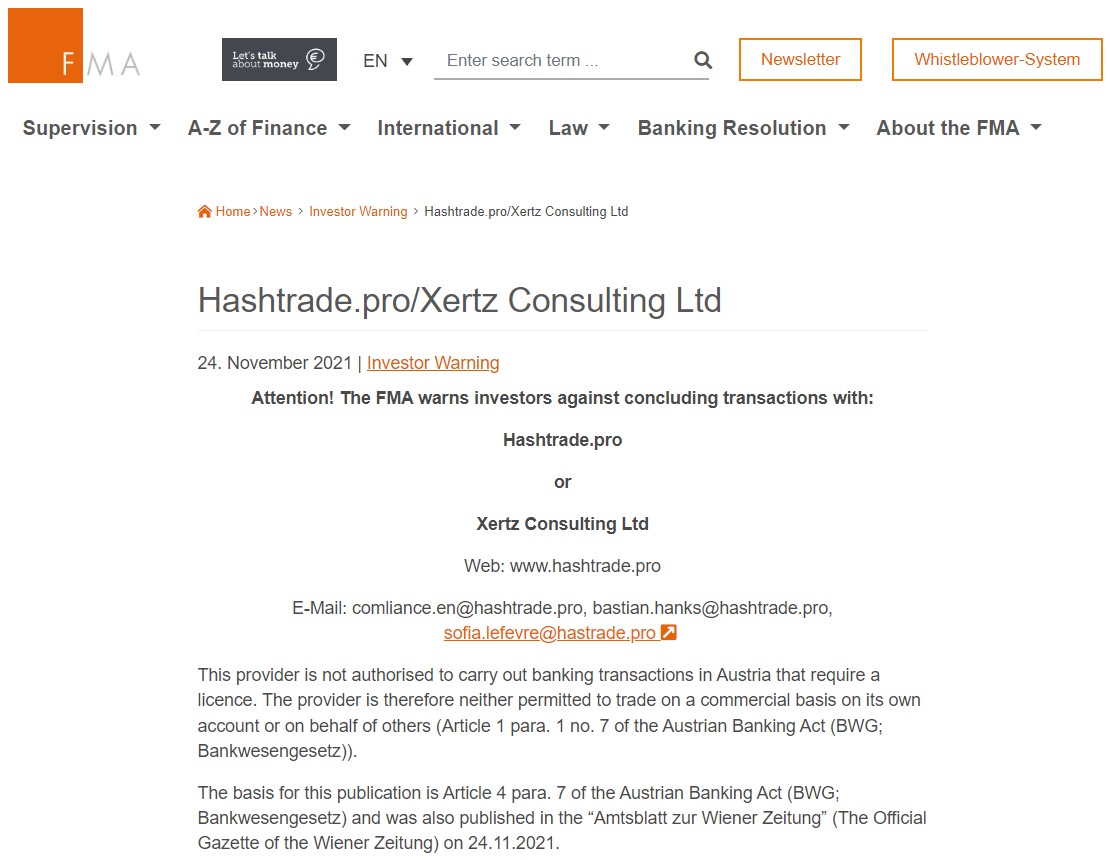
Task: Click external link icon beside sofia.lefevre email
Action: point(668,632)
